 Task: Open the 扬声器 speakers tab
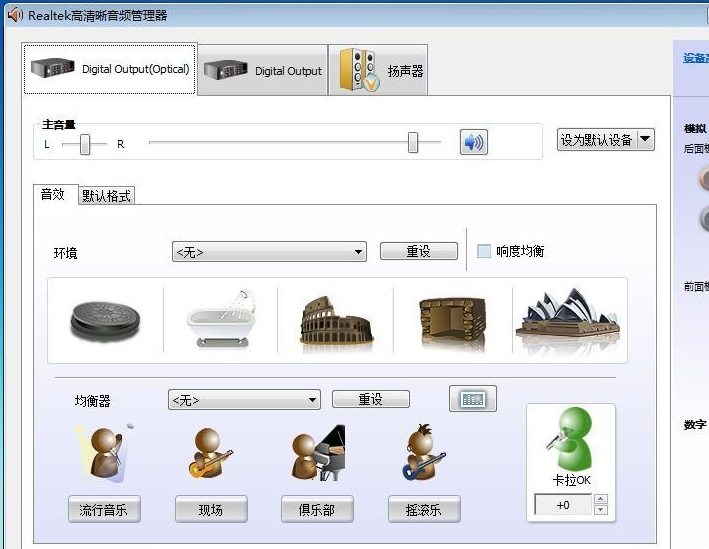[379, 70]
